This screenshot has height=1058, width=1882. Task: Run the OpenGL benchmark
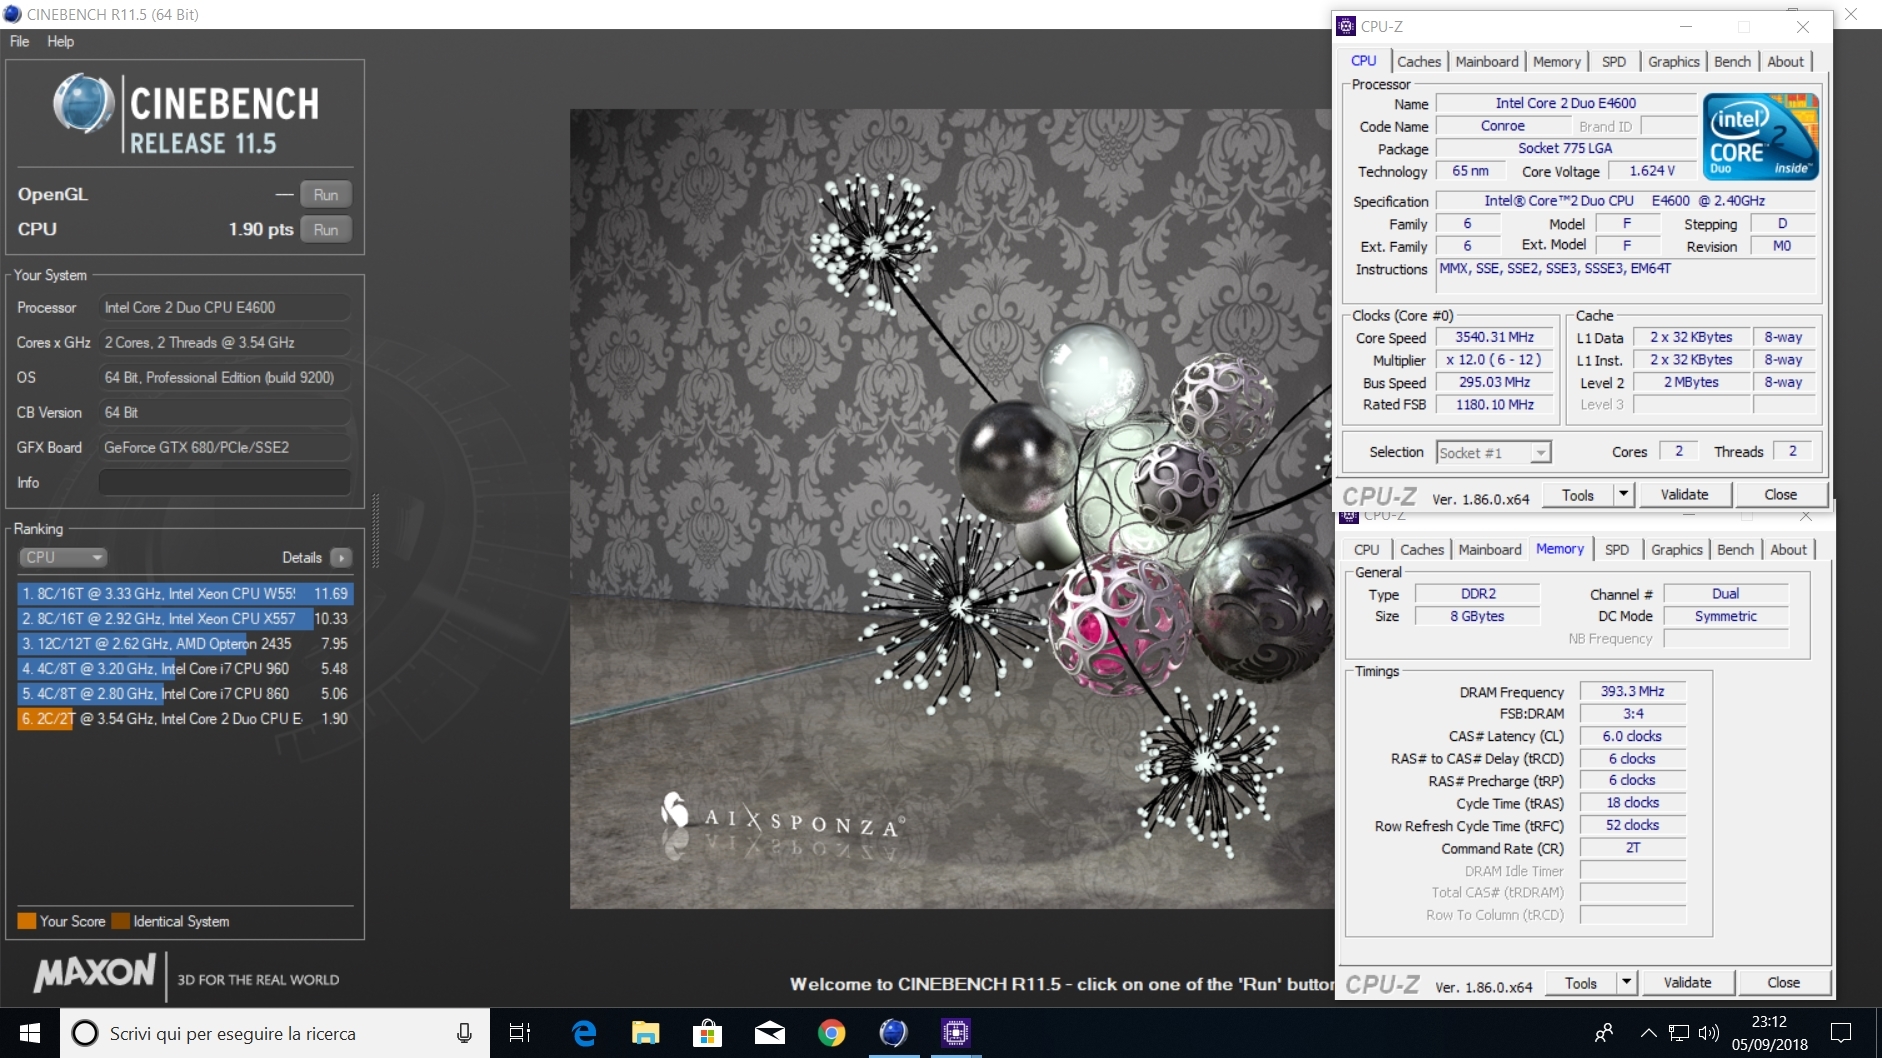pos(326,195)
